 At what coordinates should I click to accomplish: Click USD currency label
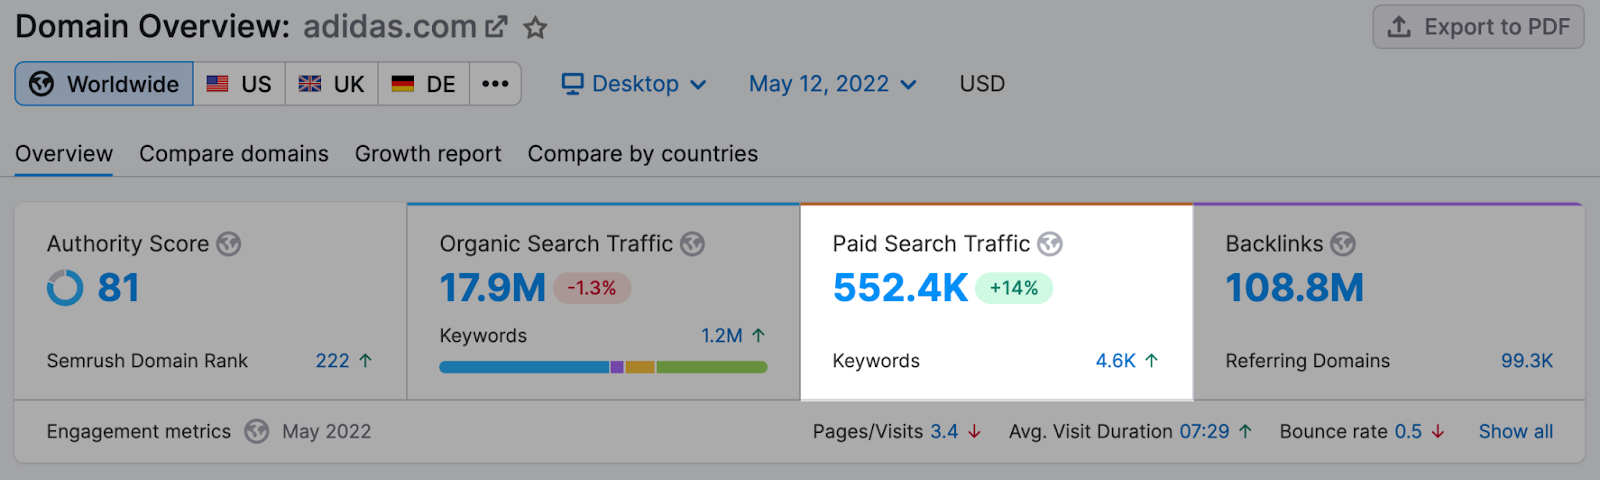982,84
